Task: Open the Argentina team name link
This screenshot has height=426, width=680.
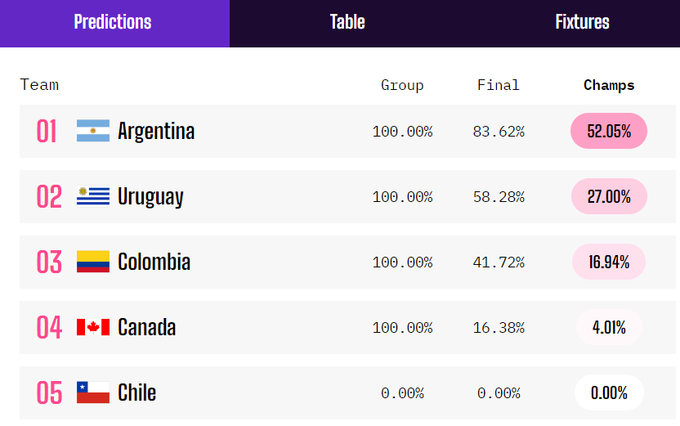Action: point(156,131)
